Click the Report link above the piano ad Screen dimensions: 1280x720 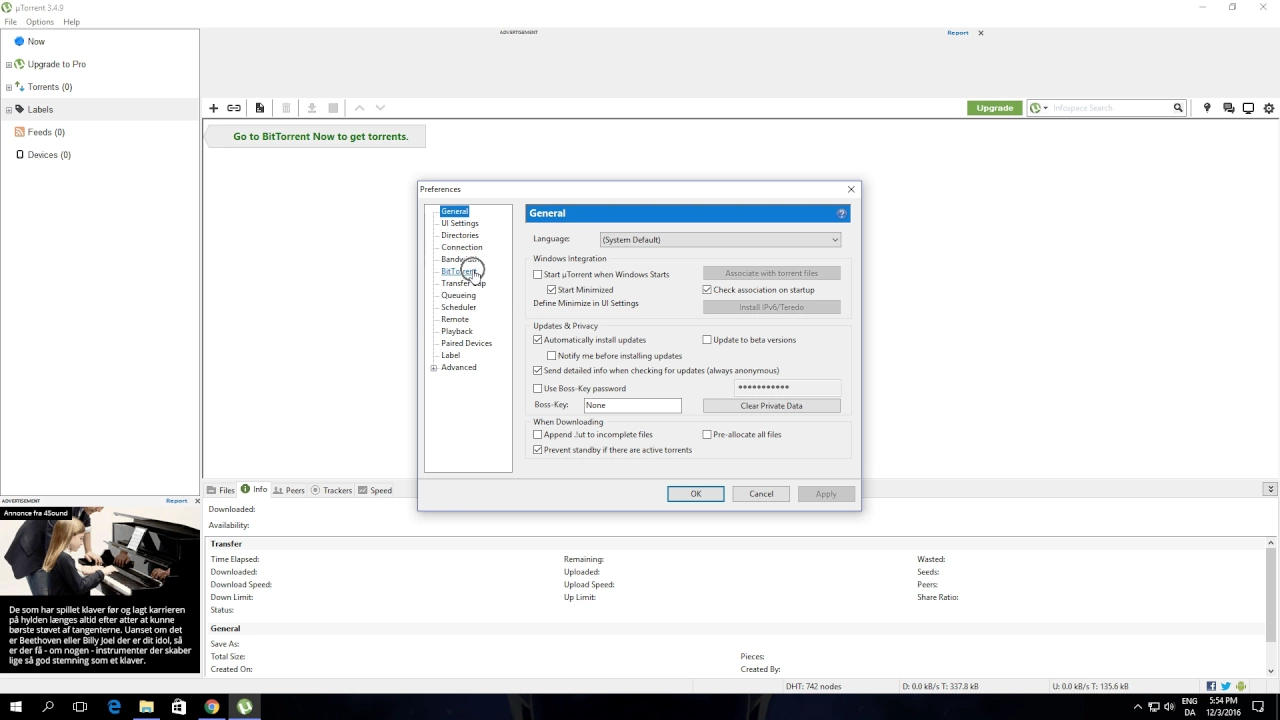pyautogui.click(x=176, y=501)
